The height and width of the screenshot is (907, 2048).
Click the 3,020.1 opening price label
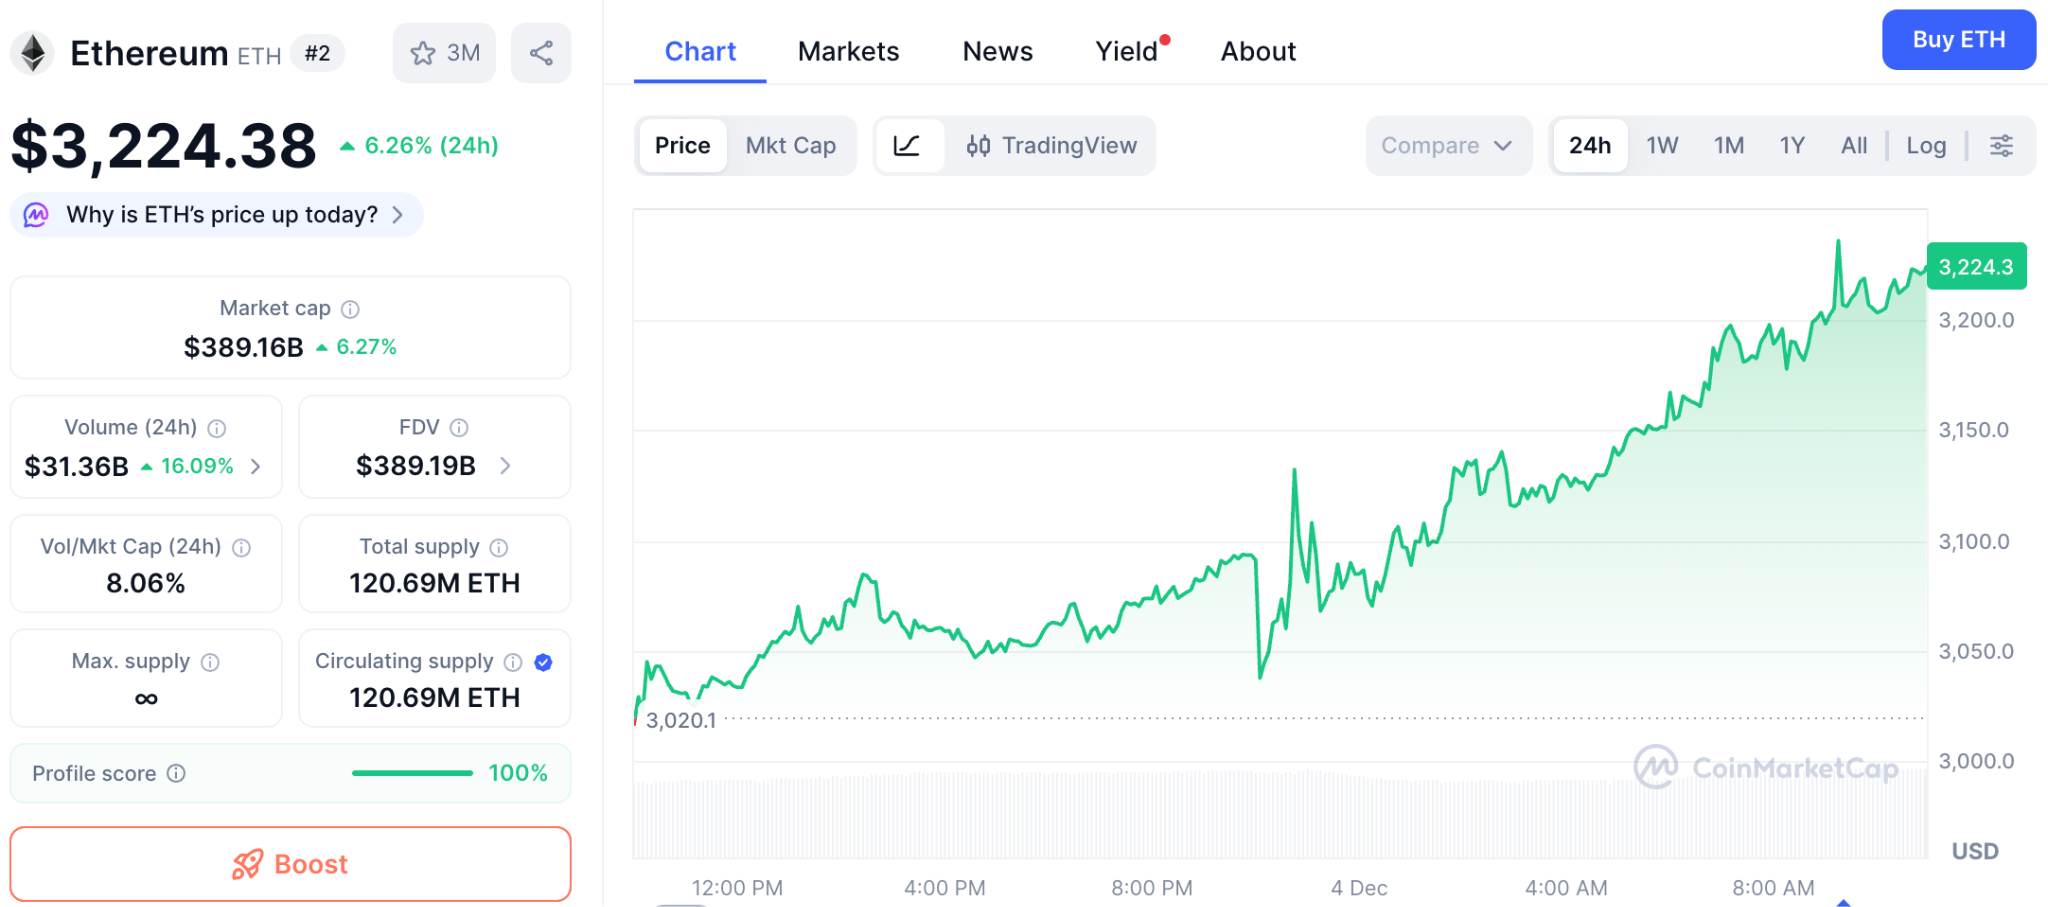click(680, 720)
